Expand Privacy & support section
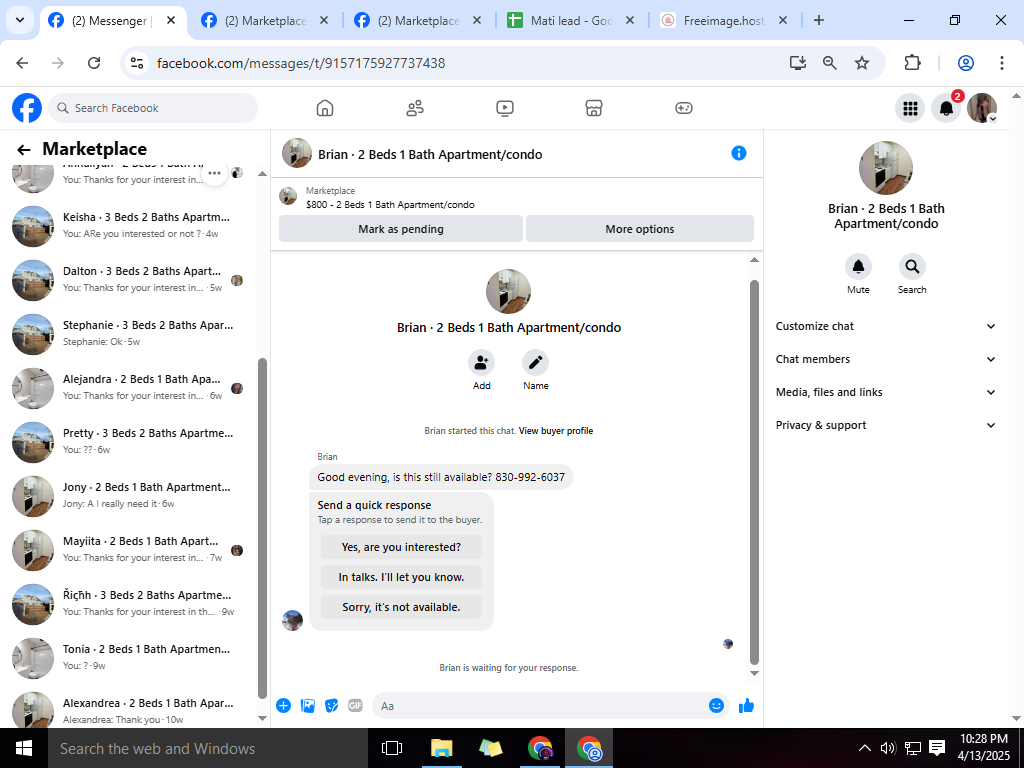 click(886, 425)
